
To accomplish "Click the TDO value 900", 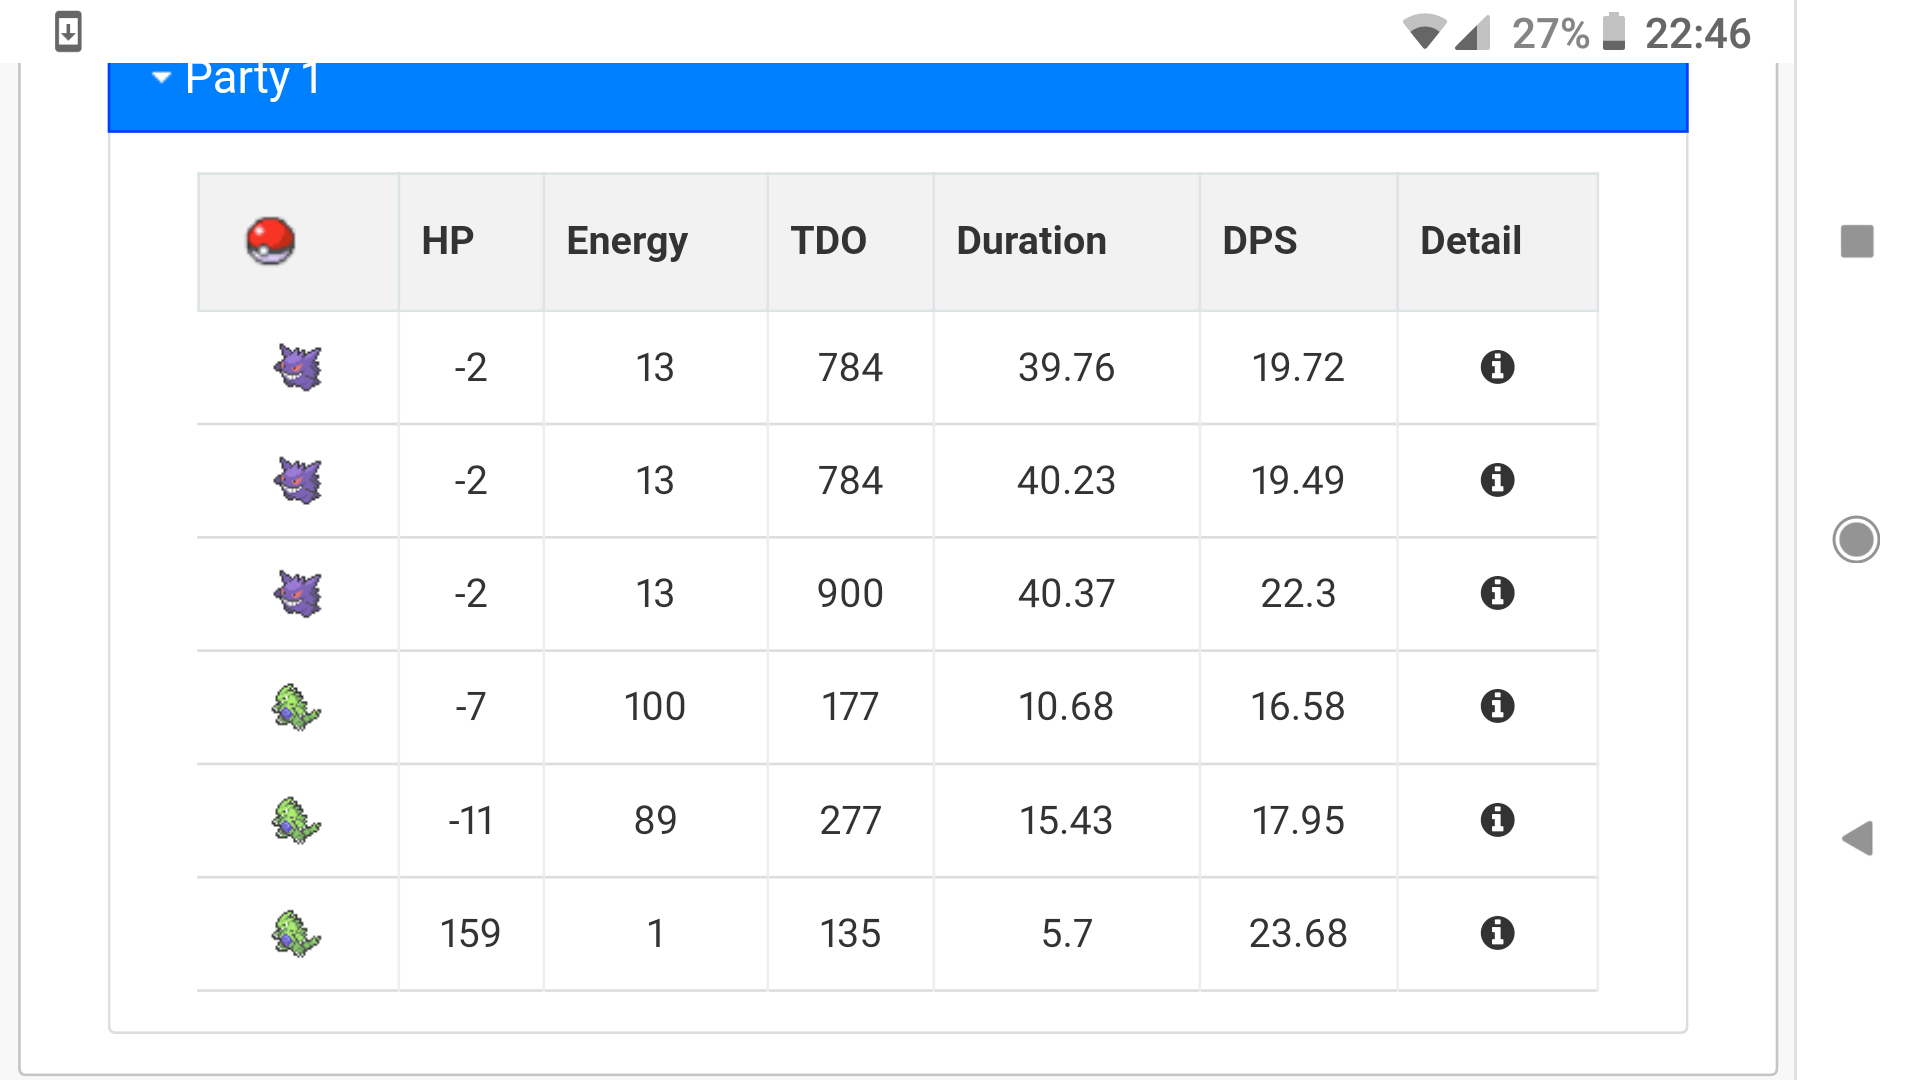I will [850, 594].
